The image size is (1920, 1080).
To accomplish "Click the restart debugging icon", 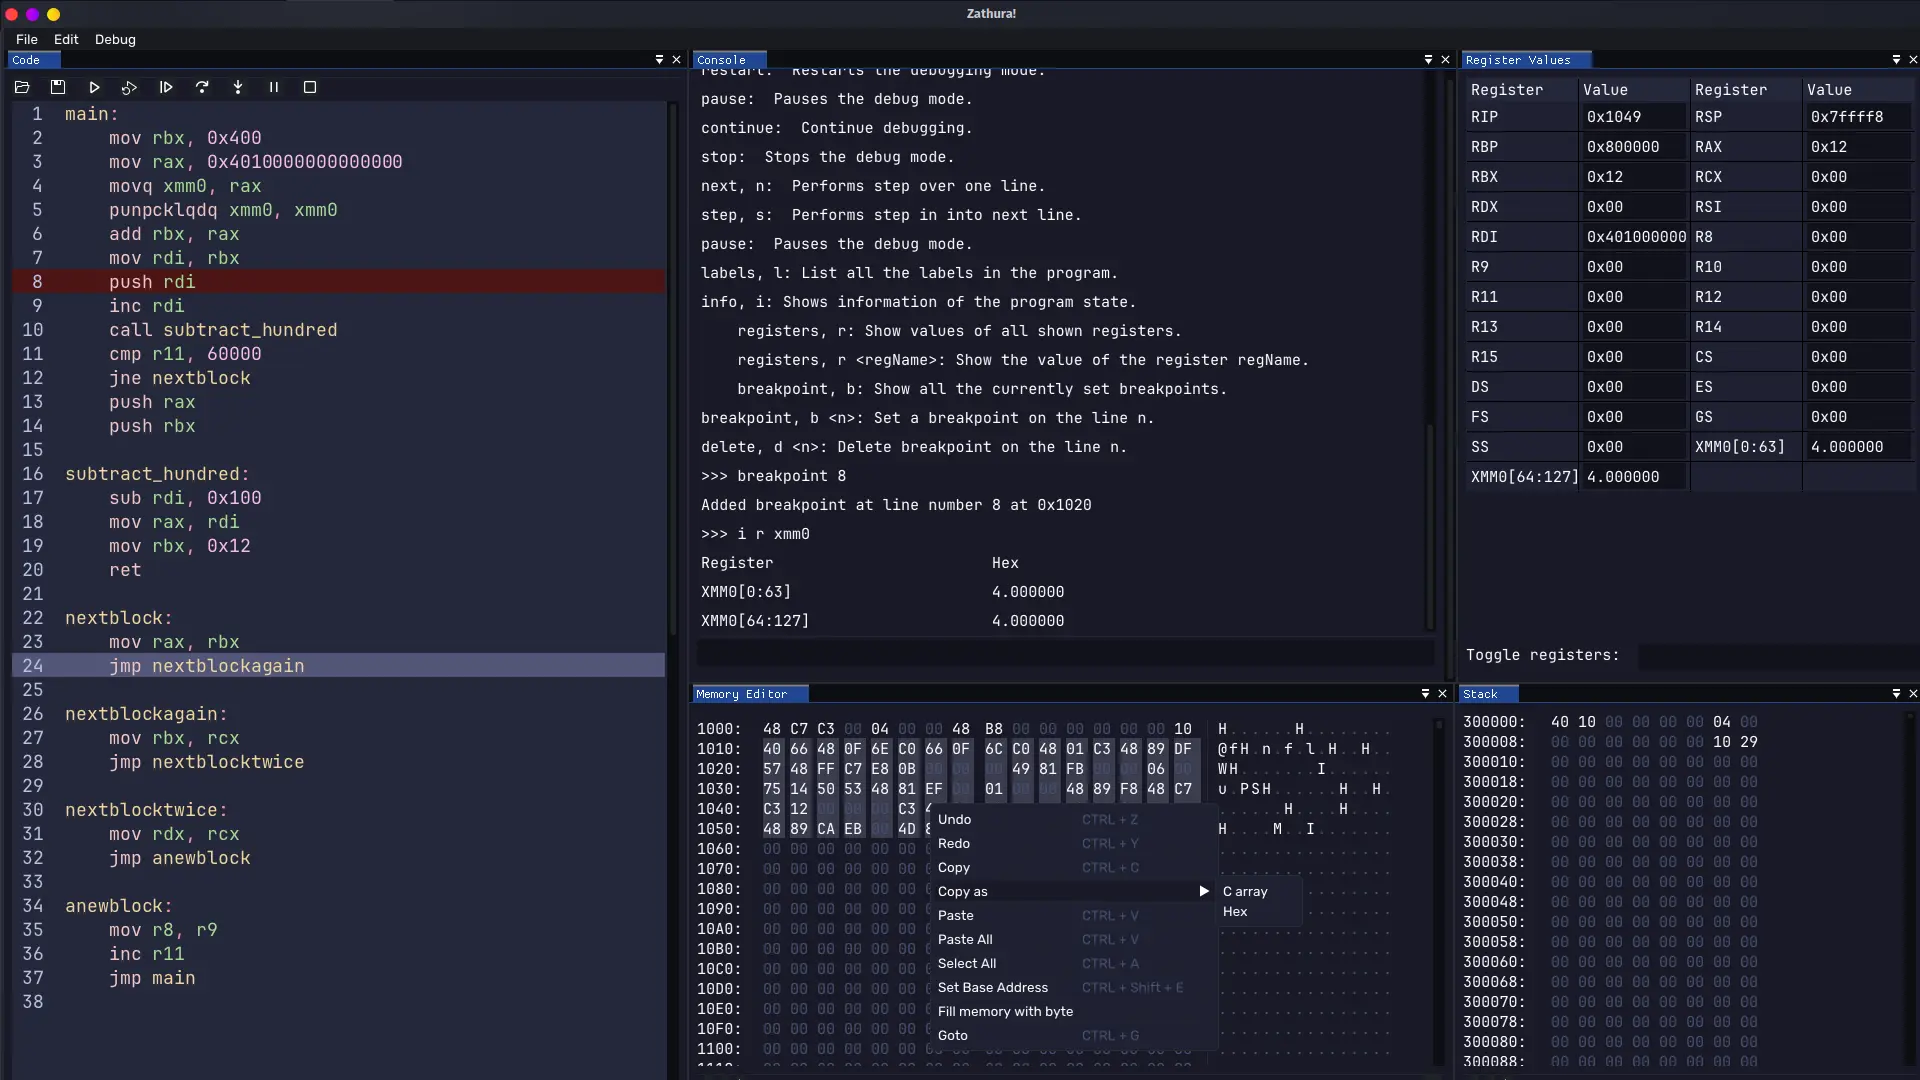I will [x=129, y=88].
